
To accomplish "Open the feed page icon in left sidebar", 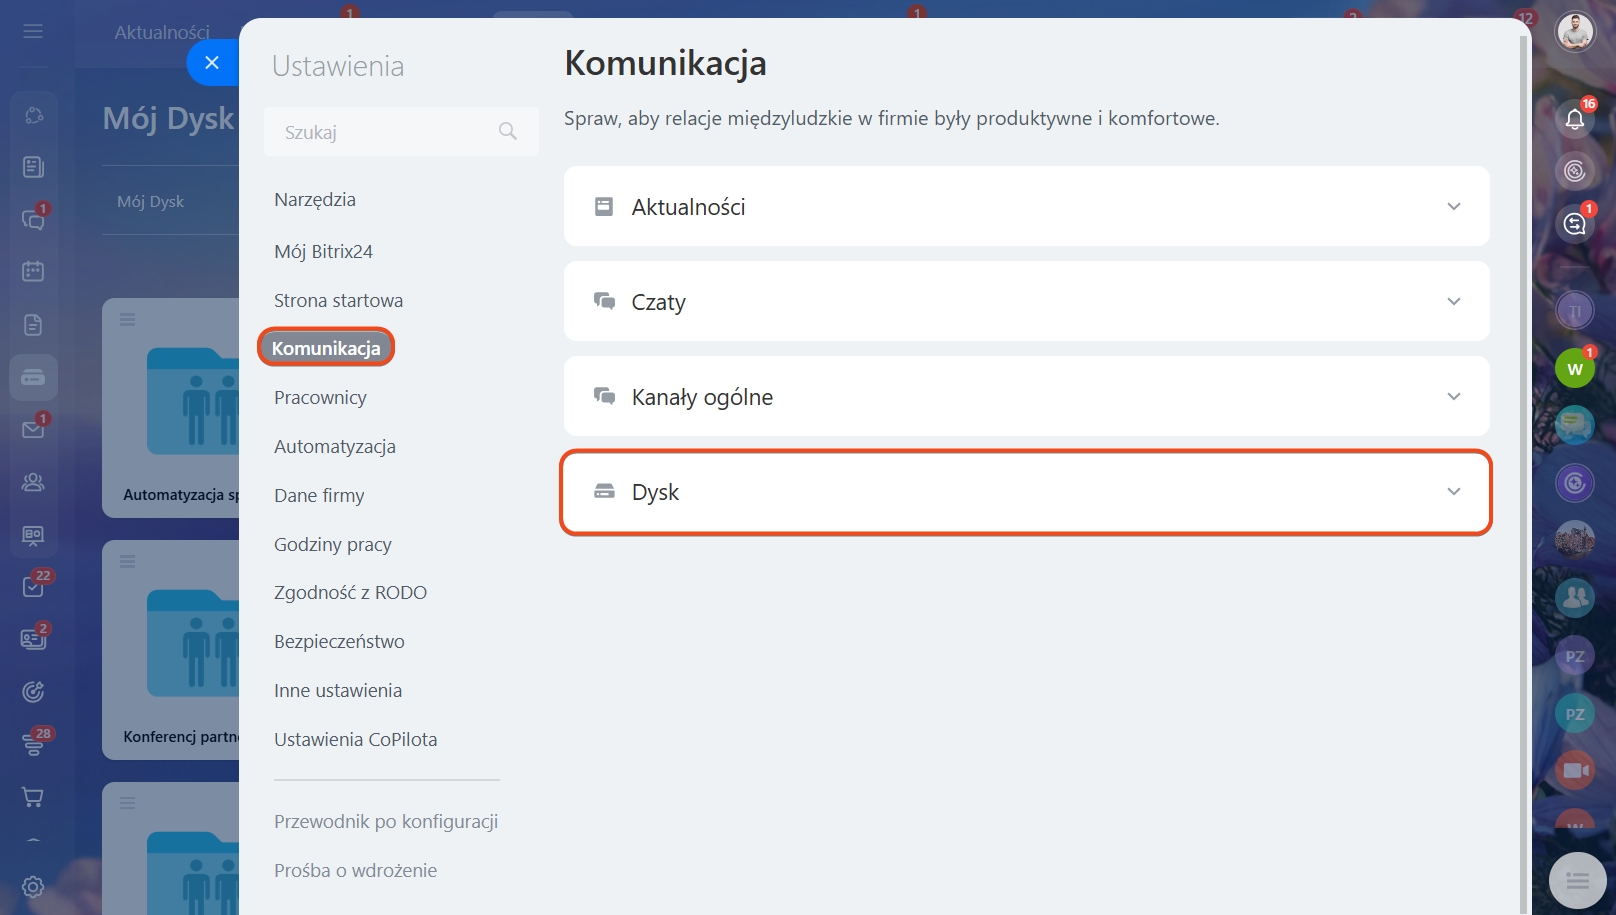I will (x=33, y=166).
